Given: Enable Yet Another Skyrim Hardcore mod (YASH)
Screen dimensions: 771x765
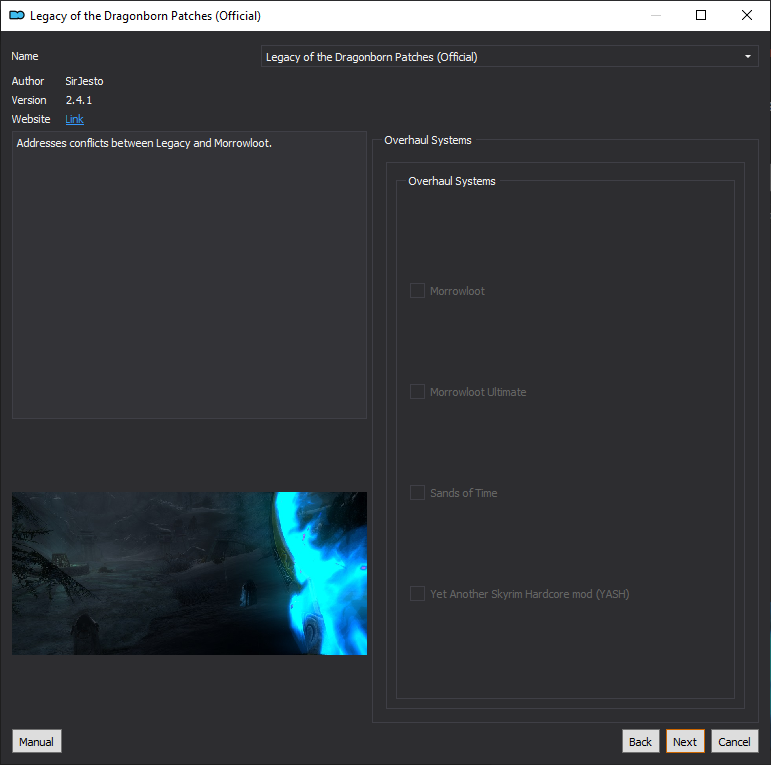Looking at the screenshot, I should [x=417, y=594].
